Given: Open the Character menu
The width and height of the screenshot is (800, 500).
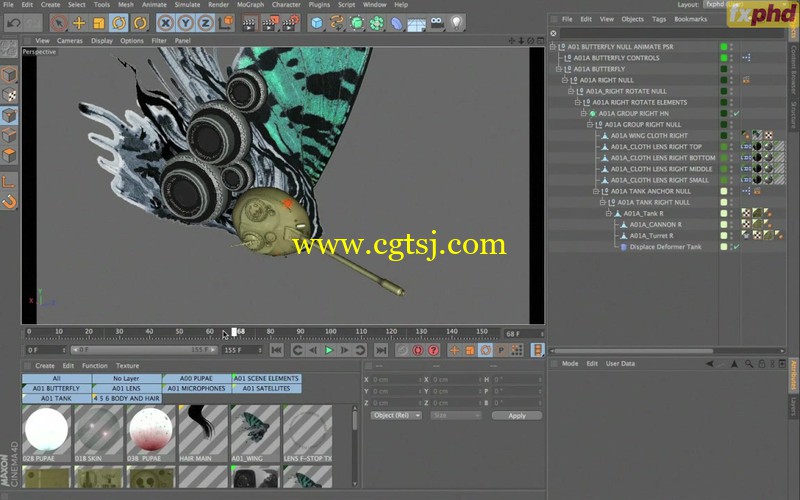Looking at the screenshot, I should 286,5.
